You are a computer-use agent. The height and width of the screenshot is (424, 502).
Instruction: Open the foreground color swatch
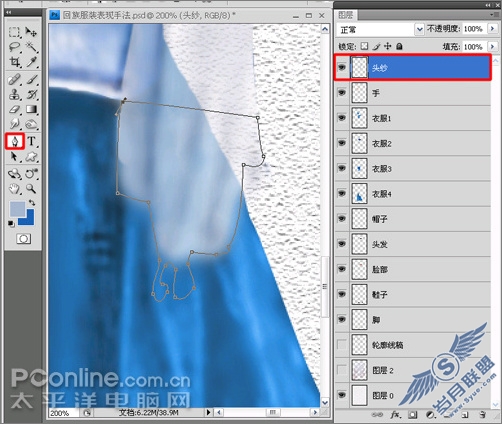click(x=17, y=209)
